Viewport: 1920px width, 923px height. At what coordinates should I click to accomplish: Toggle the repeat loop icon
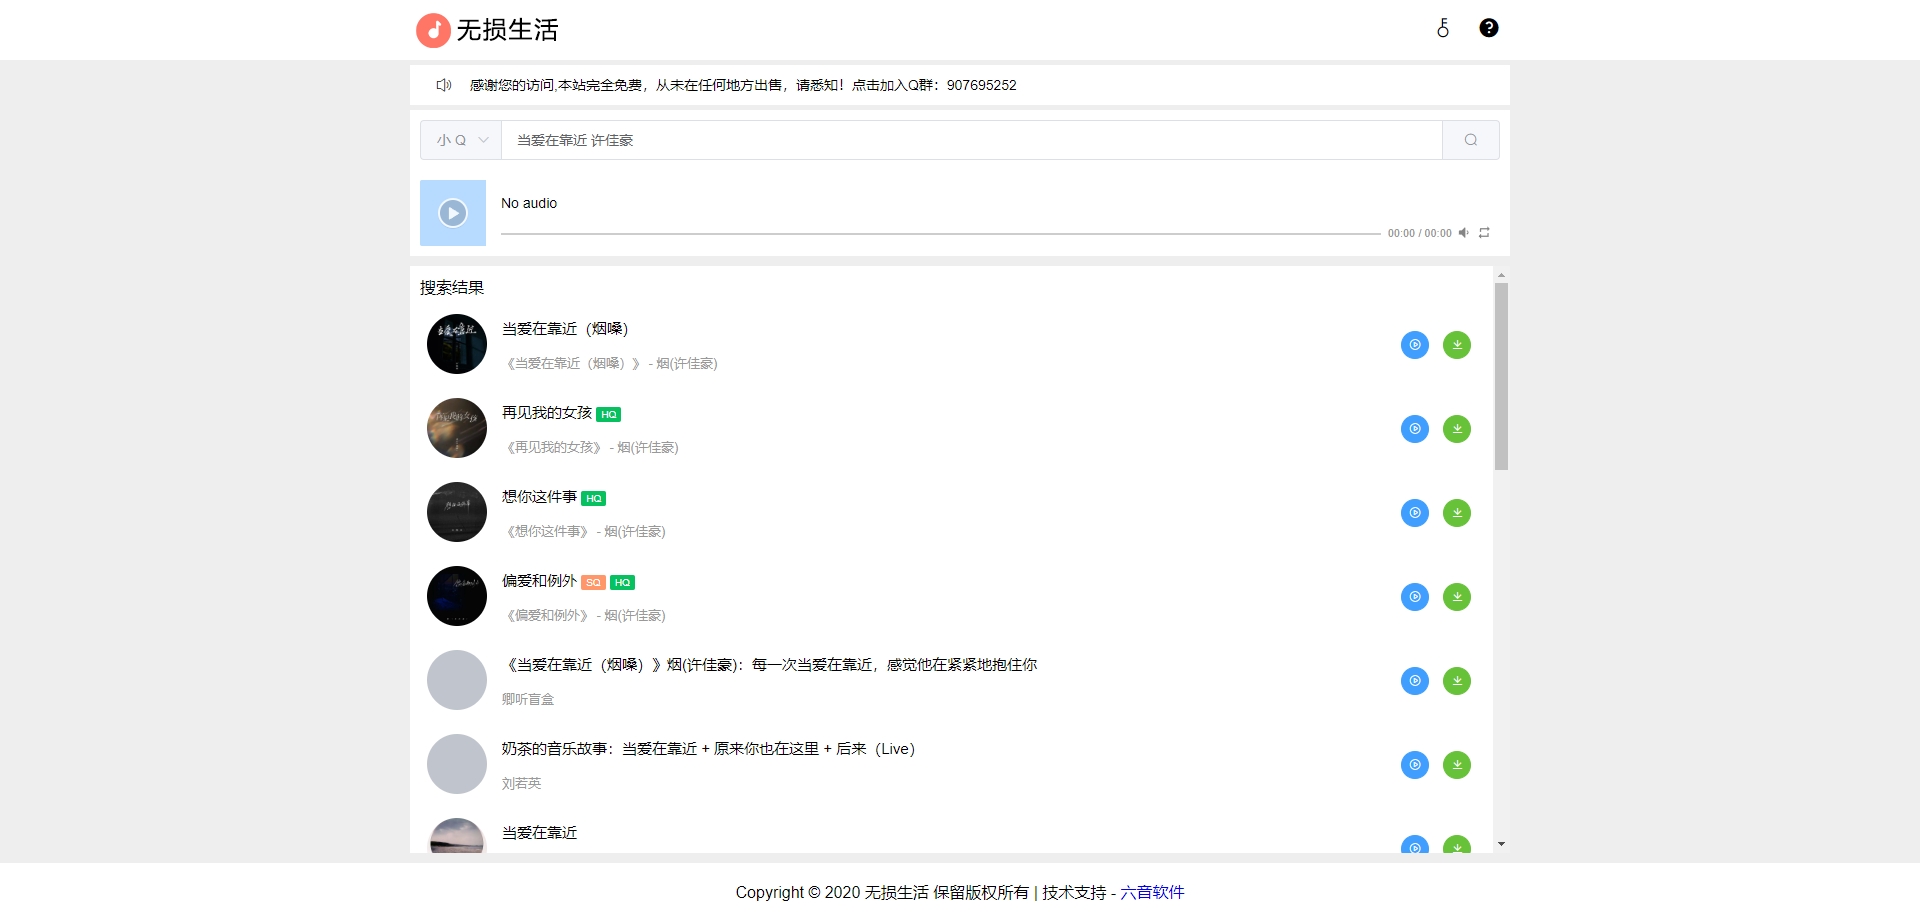tap(1483, 232)
